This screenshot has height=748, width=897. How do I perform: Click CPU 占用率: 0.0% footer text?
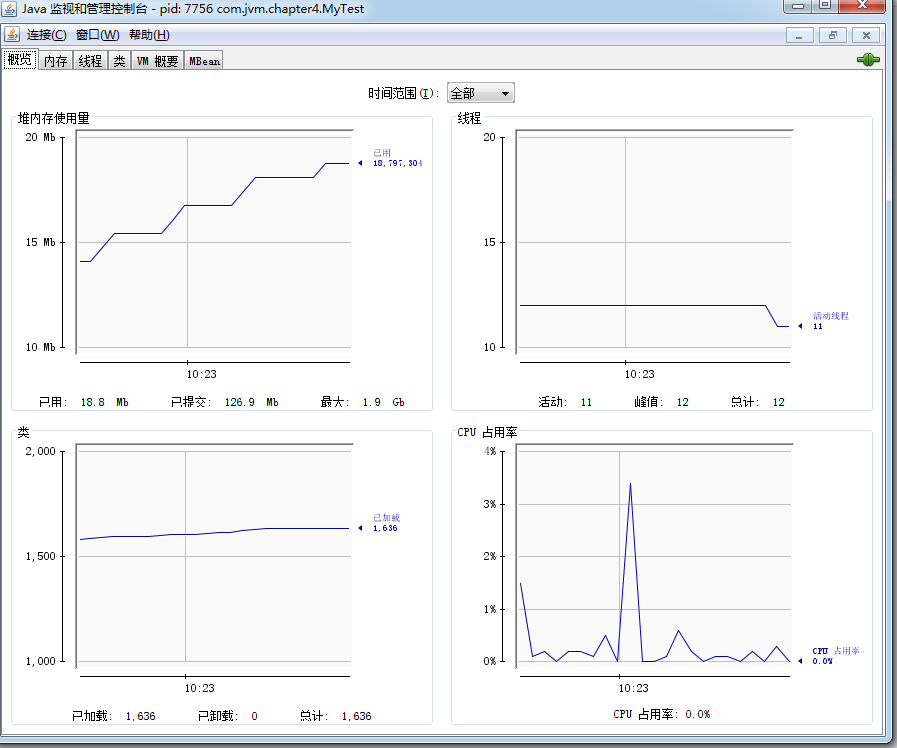(661, 714)
